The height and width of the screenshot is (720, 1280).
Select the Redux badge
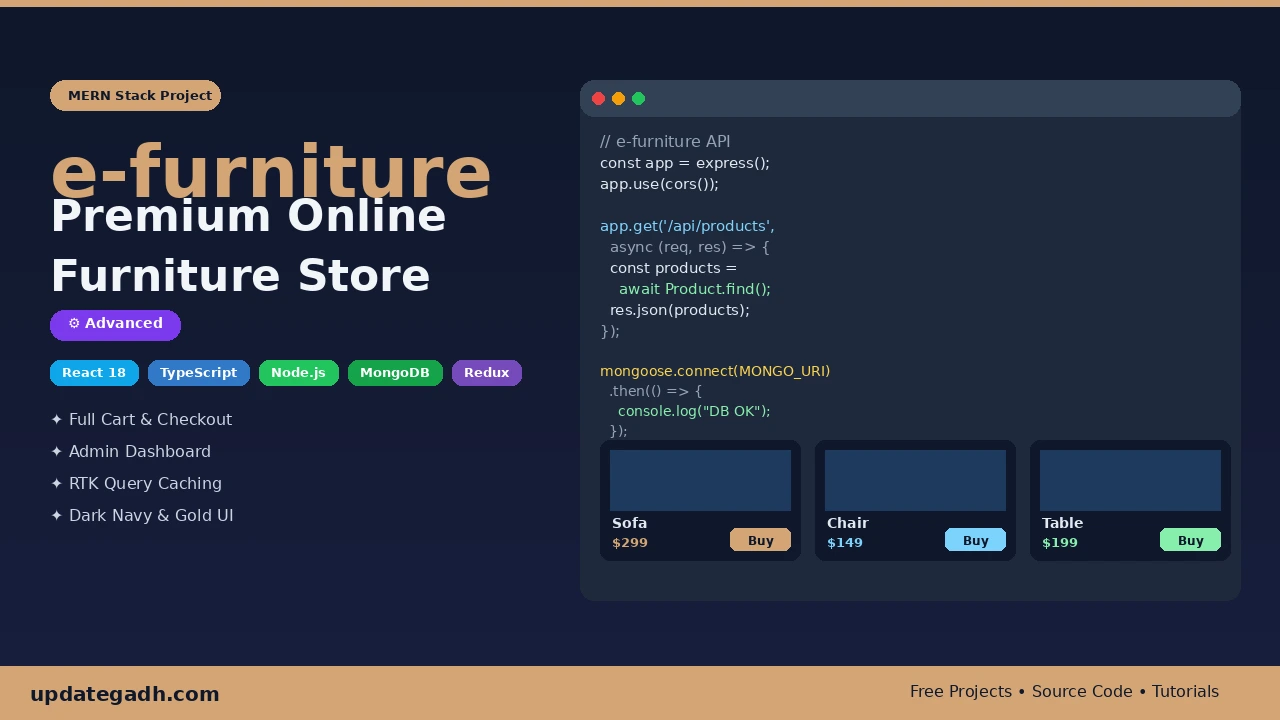pyautogui.click(x=486, y=372)
